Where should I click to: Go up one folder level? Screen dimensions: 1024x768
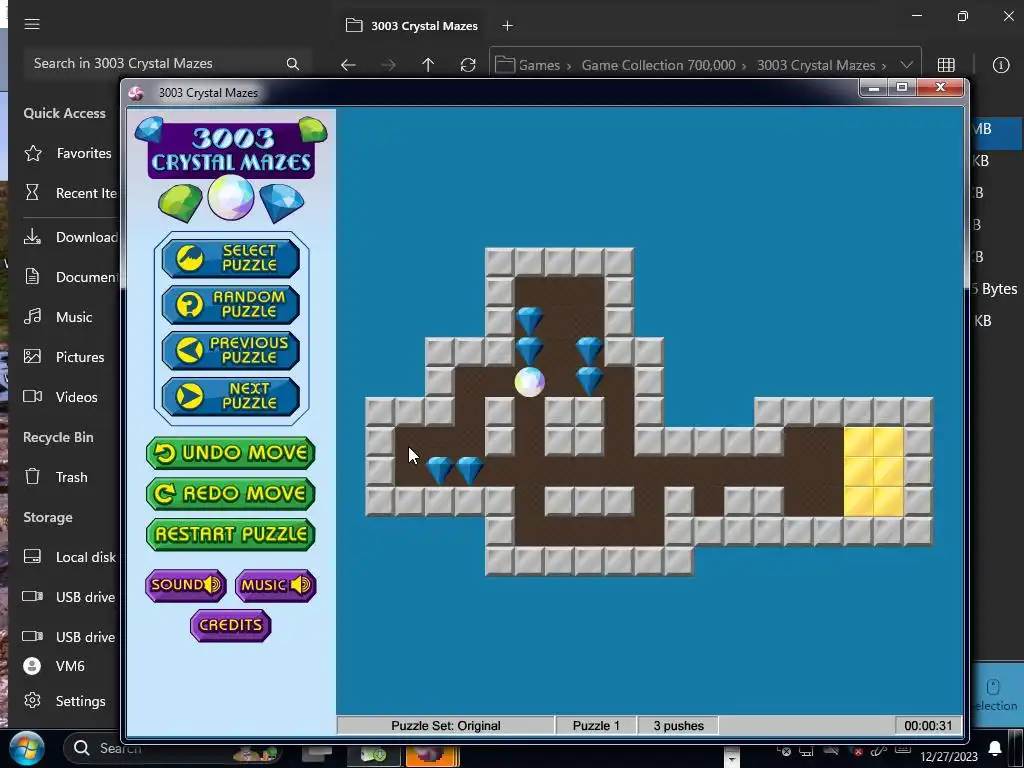point(428,65)
